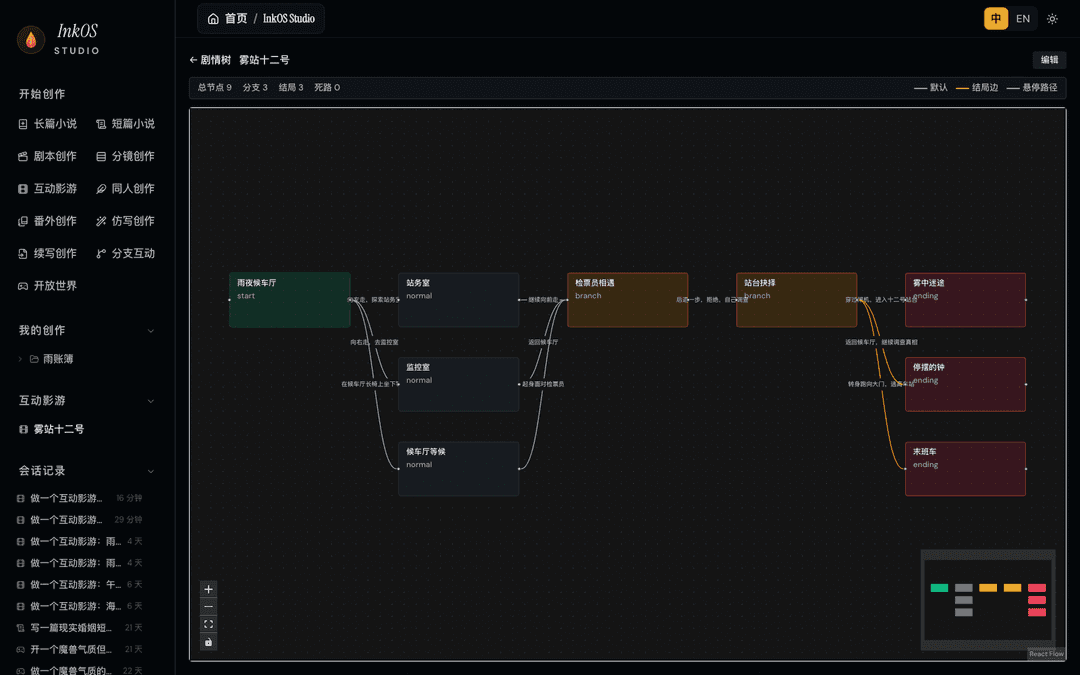1080x675 pixels.
Task: Open 同人创作
Action: tap(125, 189)
